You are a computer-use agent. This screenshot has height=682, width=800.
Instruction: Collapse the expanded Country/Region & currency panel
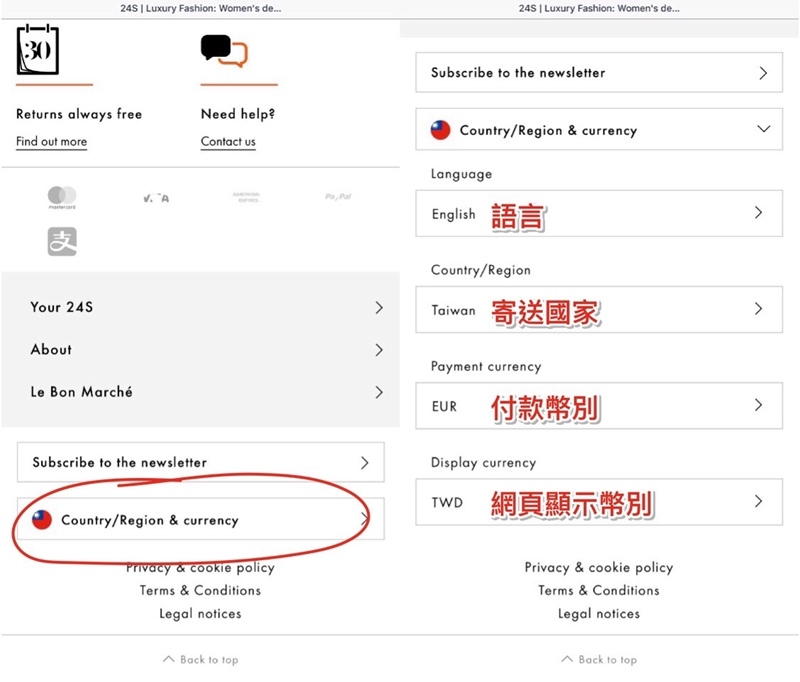(599, 129)
